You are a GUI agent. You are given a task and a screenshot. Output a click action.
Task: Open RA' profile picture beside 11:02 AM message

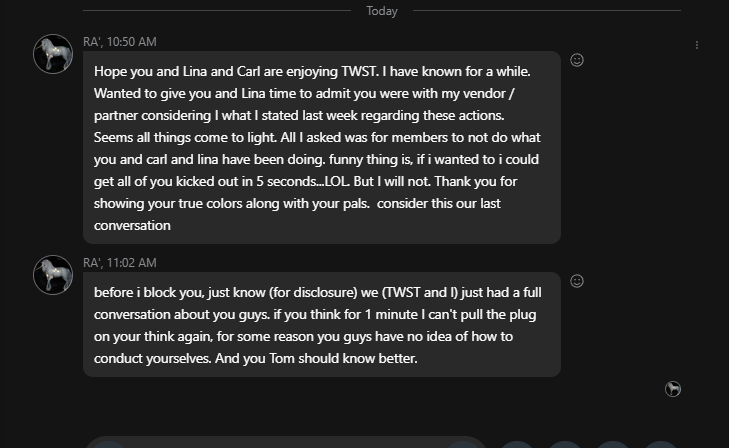coord(53,275)
